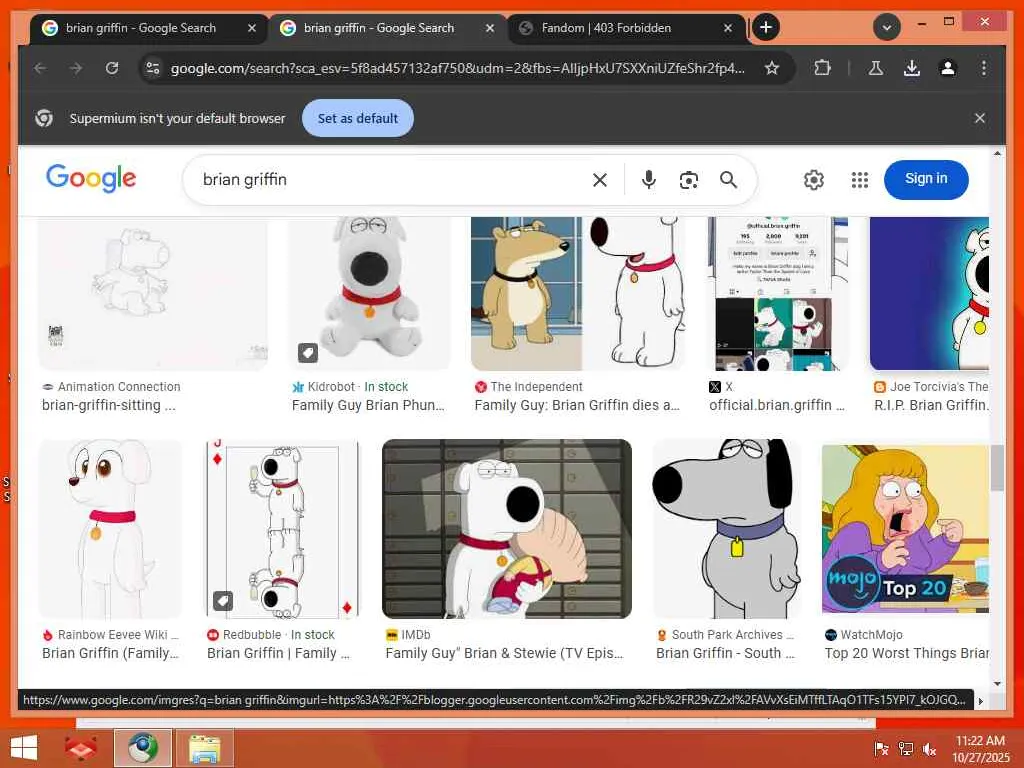Click the address bar URL
Image resolution: width=1024 pixels, height=768 pixels.
457,68
